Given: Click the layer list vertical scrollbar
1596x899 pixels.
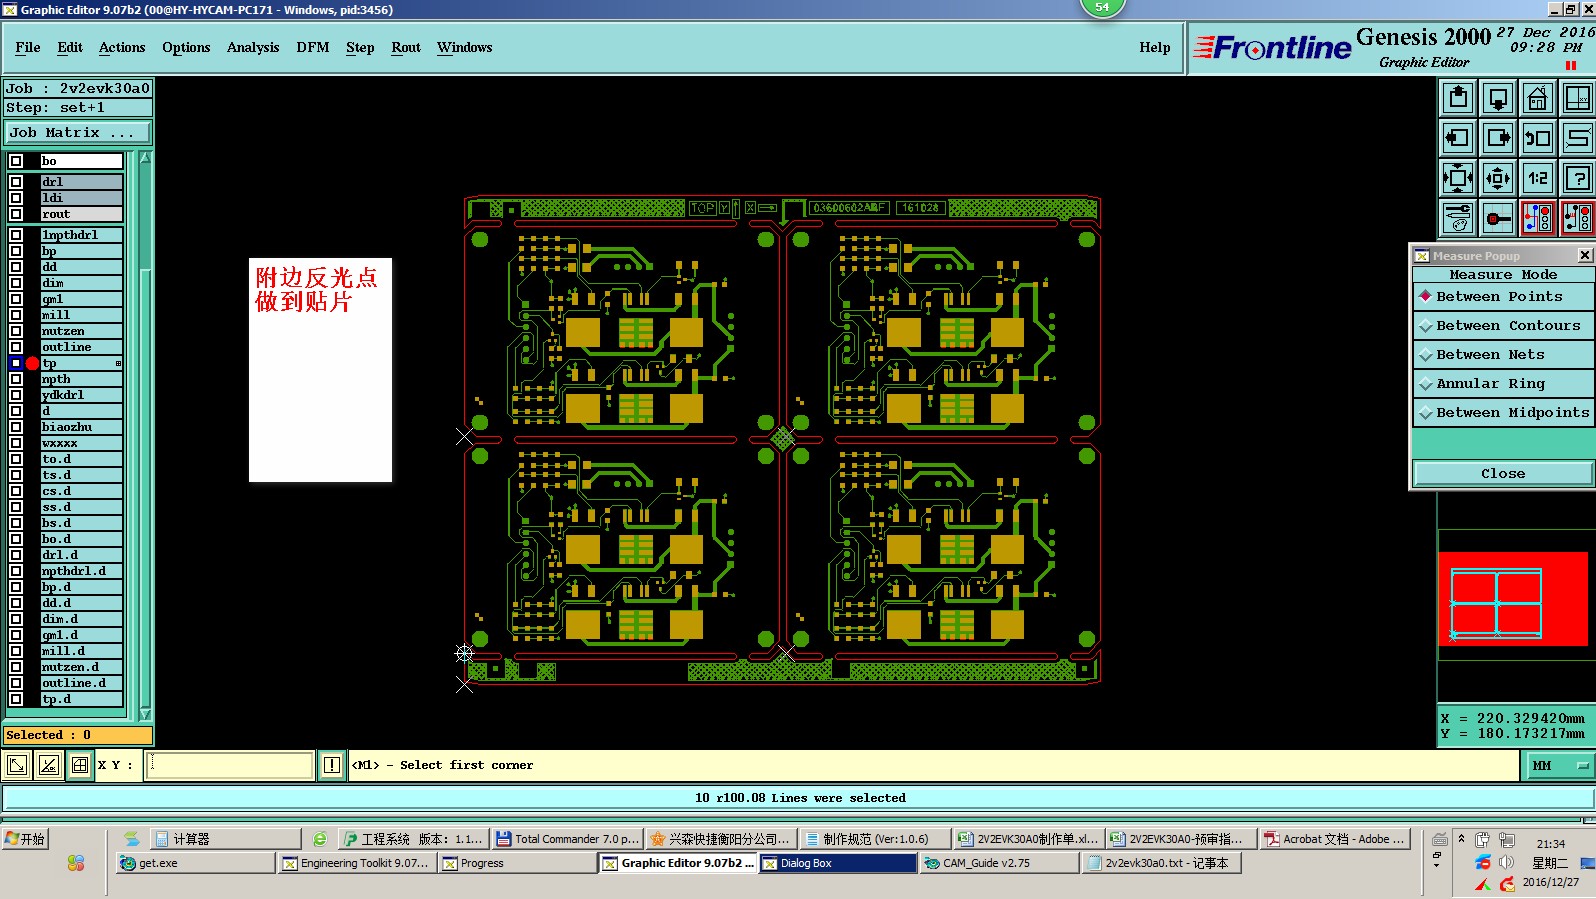Looking at the screenshot, I should (145, 436).
